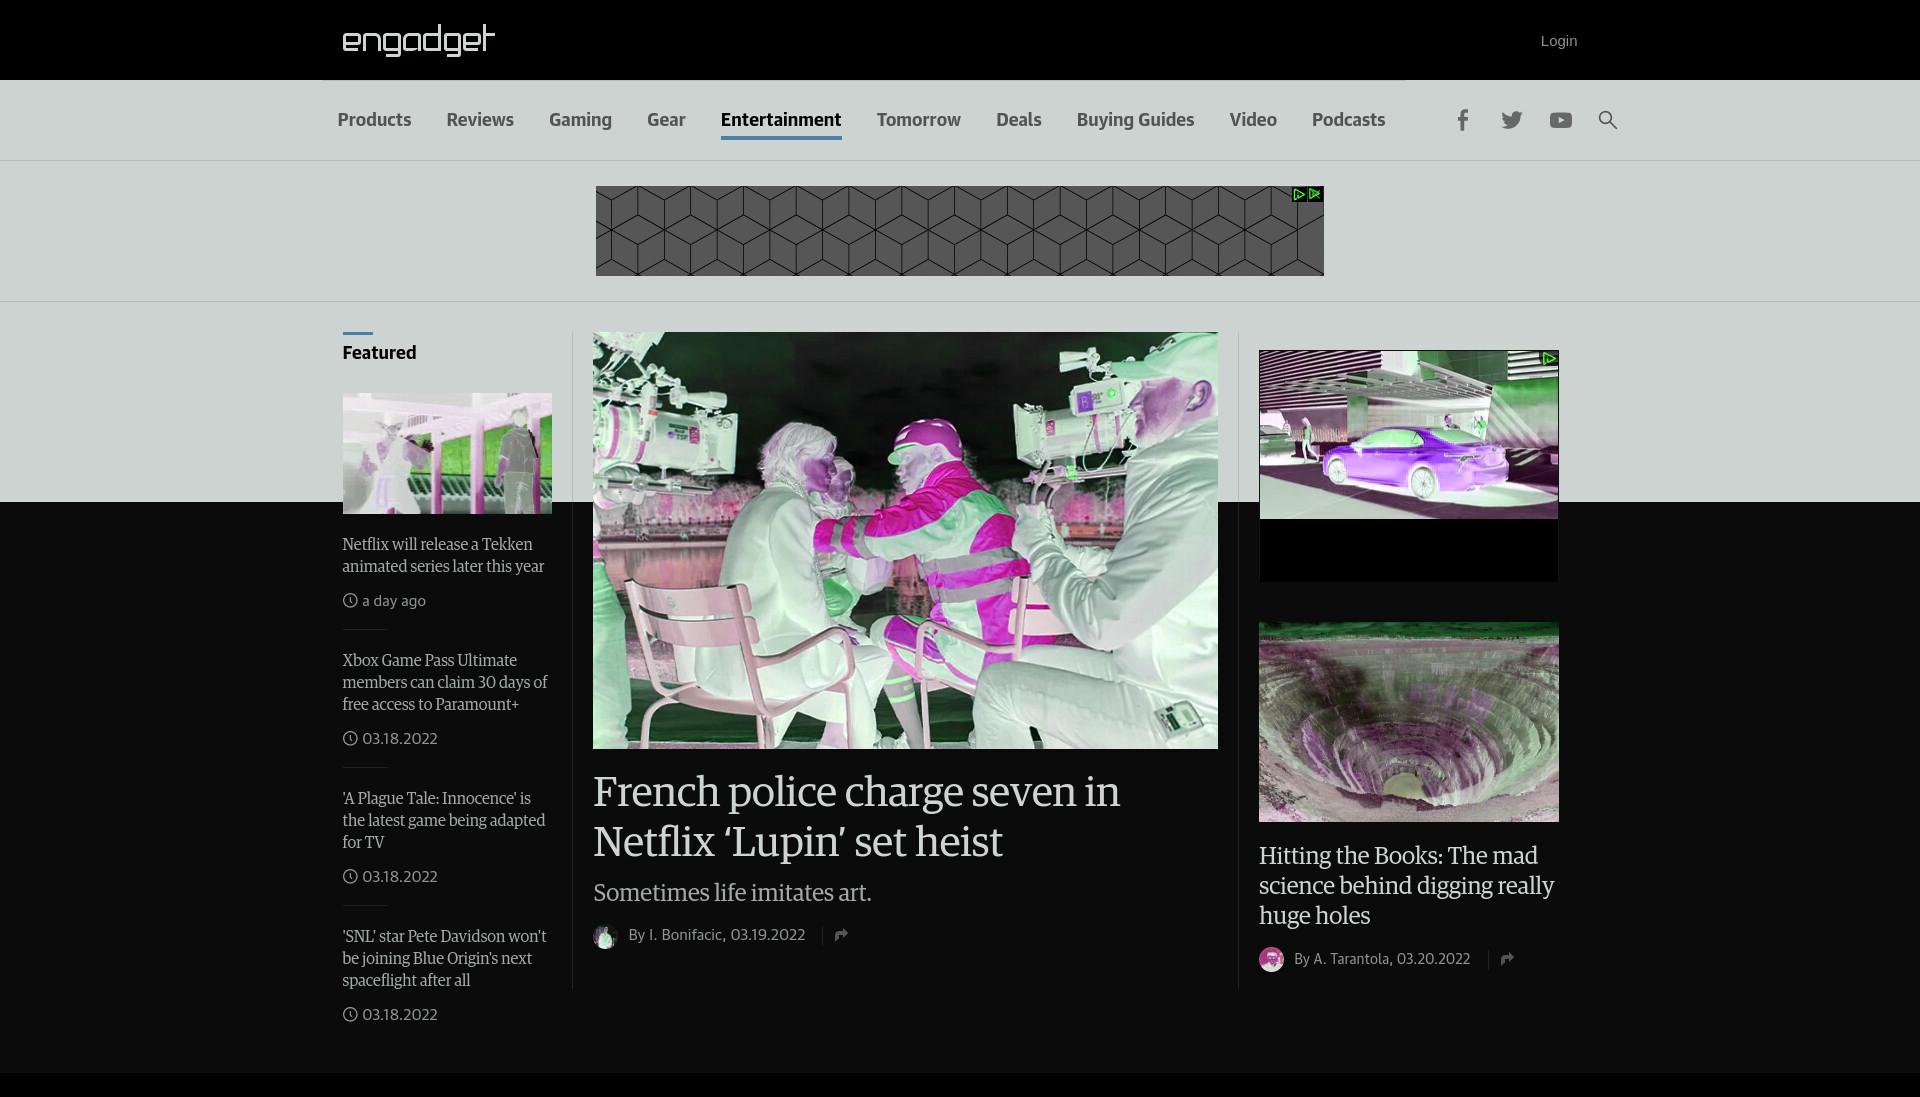Open Engadget's Facebook page icon
Viewport: 1920px width, 1097px height.
pos(1462,120)
